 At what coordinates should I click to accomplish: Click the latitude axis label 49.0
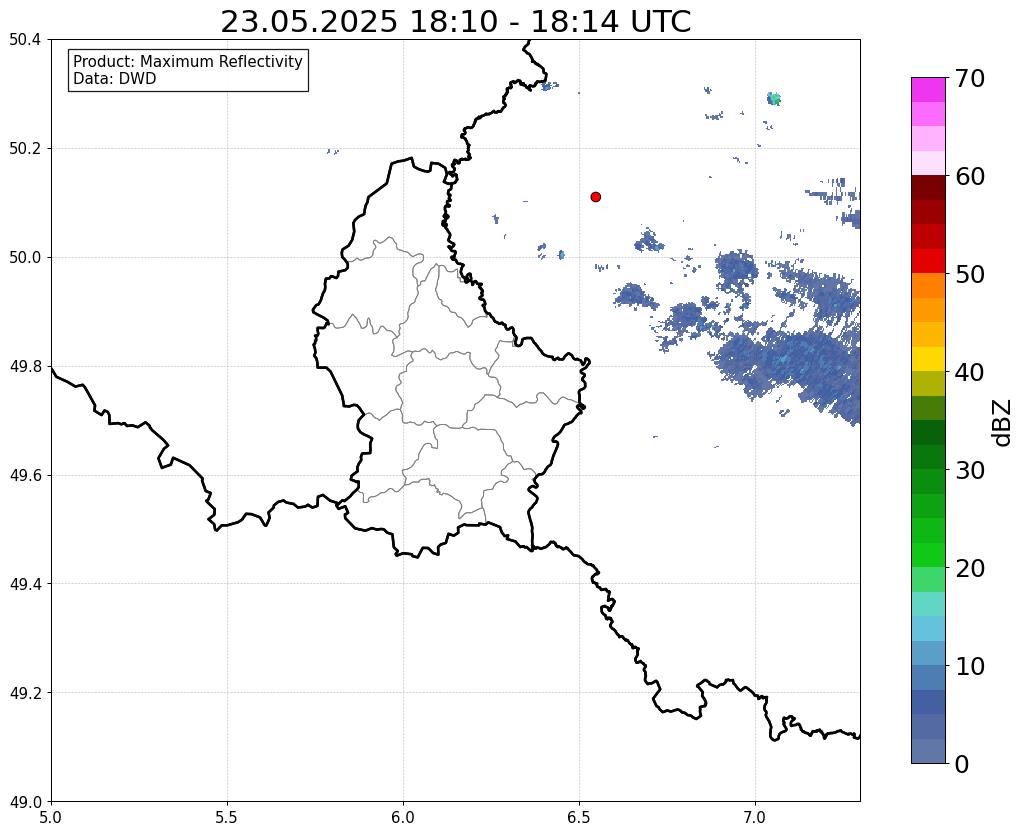[x=25, y=802]
